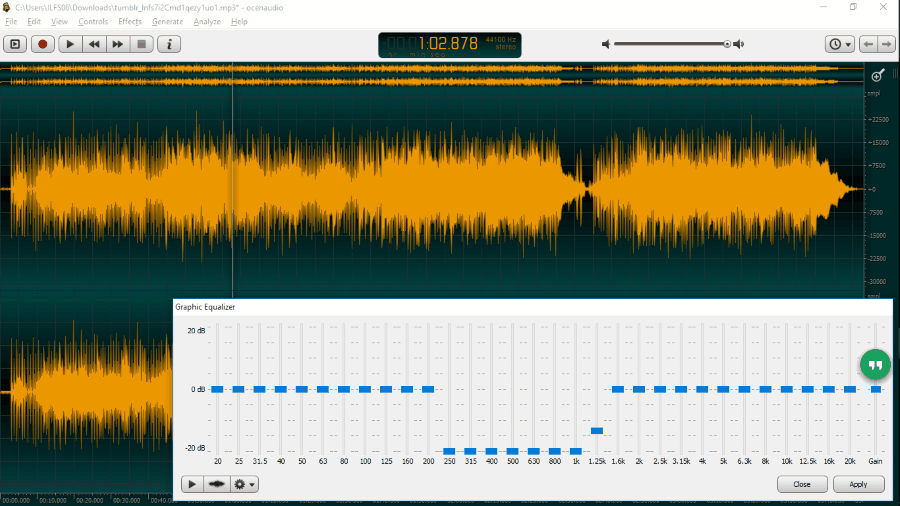
Task: Open the Generate menu
Action: (x=168, y=22)
